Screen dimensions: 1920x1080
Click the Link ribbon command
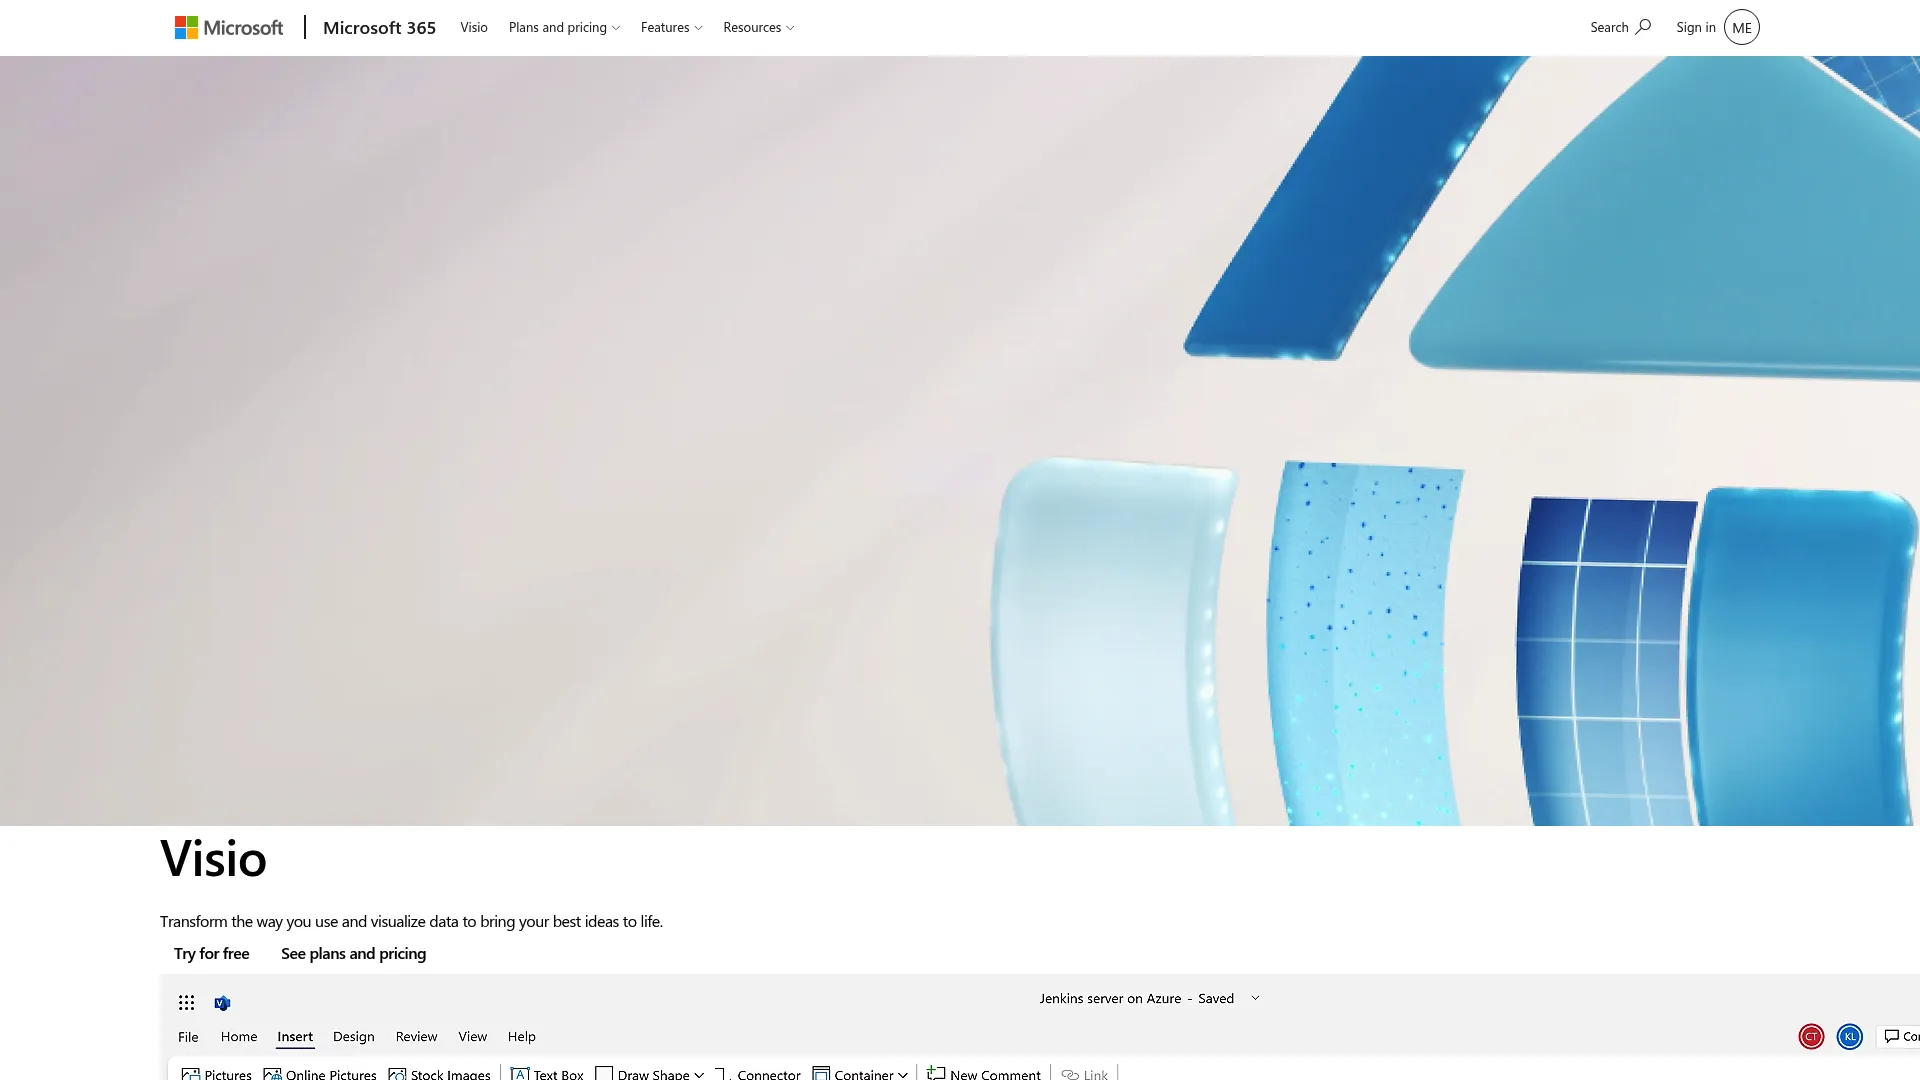click(1085, 1074)
